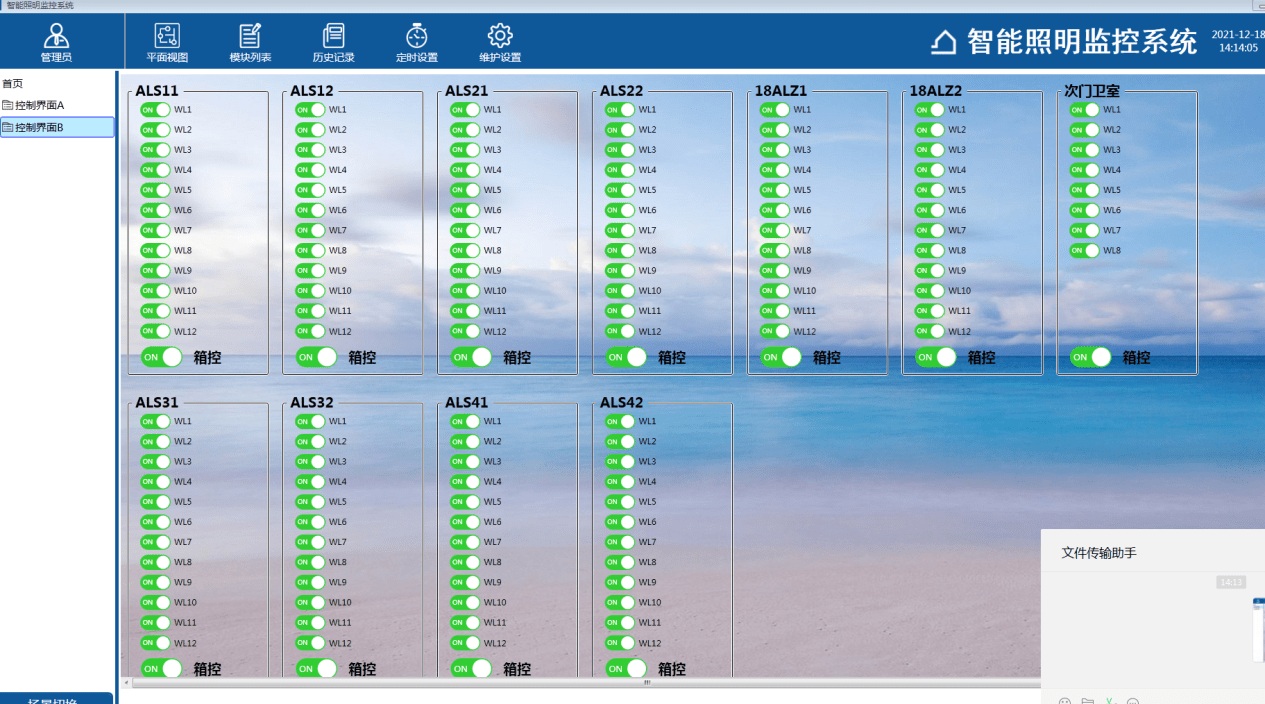Select 首页 in the left navigation tree
This screenshot has height=704, width=1265.
[x=13, y=84]
